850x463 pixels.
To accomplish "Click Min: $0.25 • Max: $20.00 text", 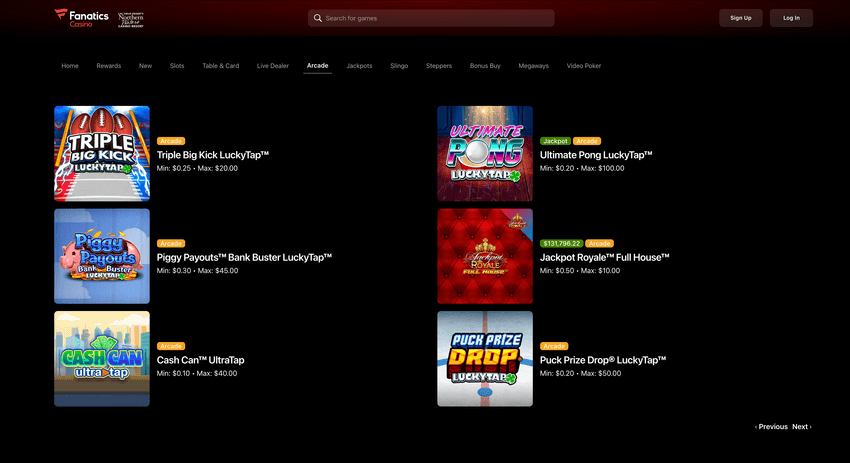I will 197,168.
